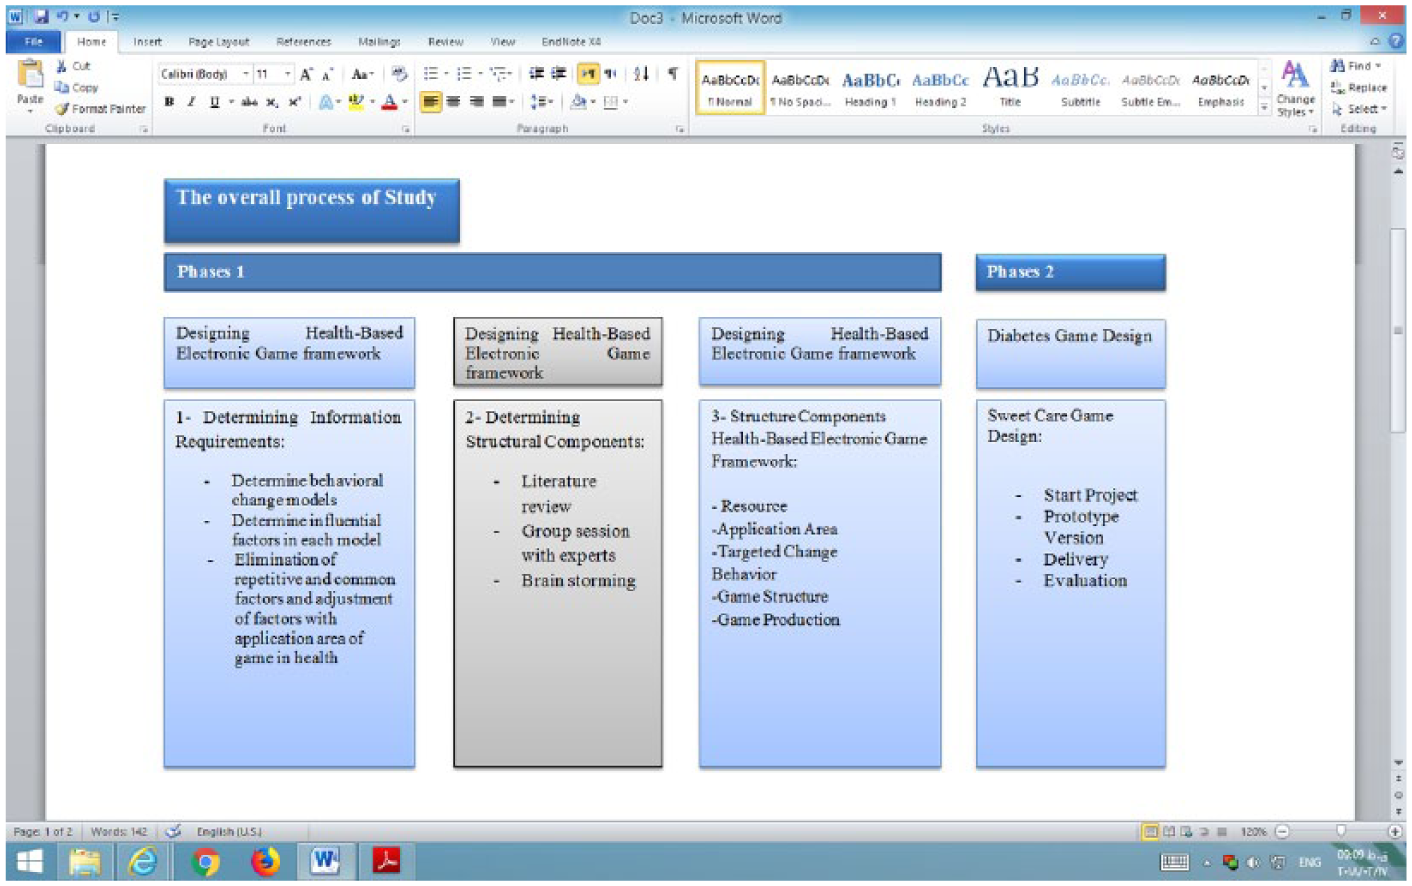This screenshot has width=1412, height=886.
Task: Launch Firefox from the taskbar
Action: [265, 860]
